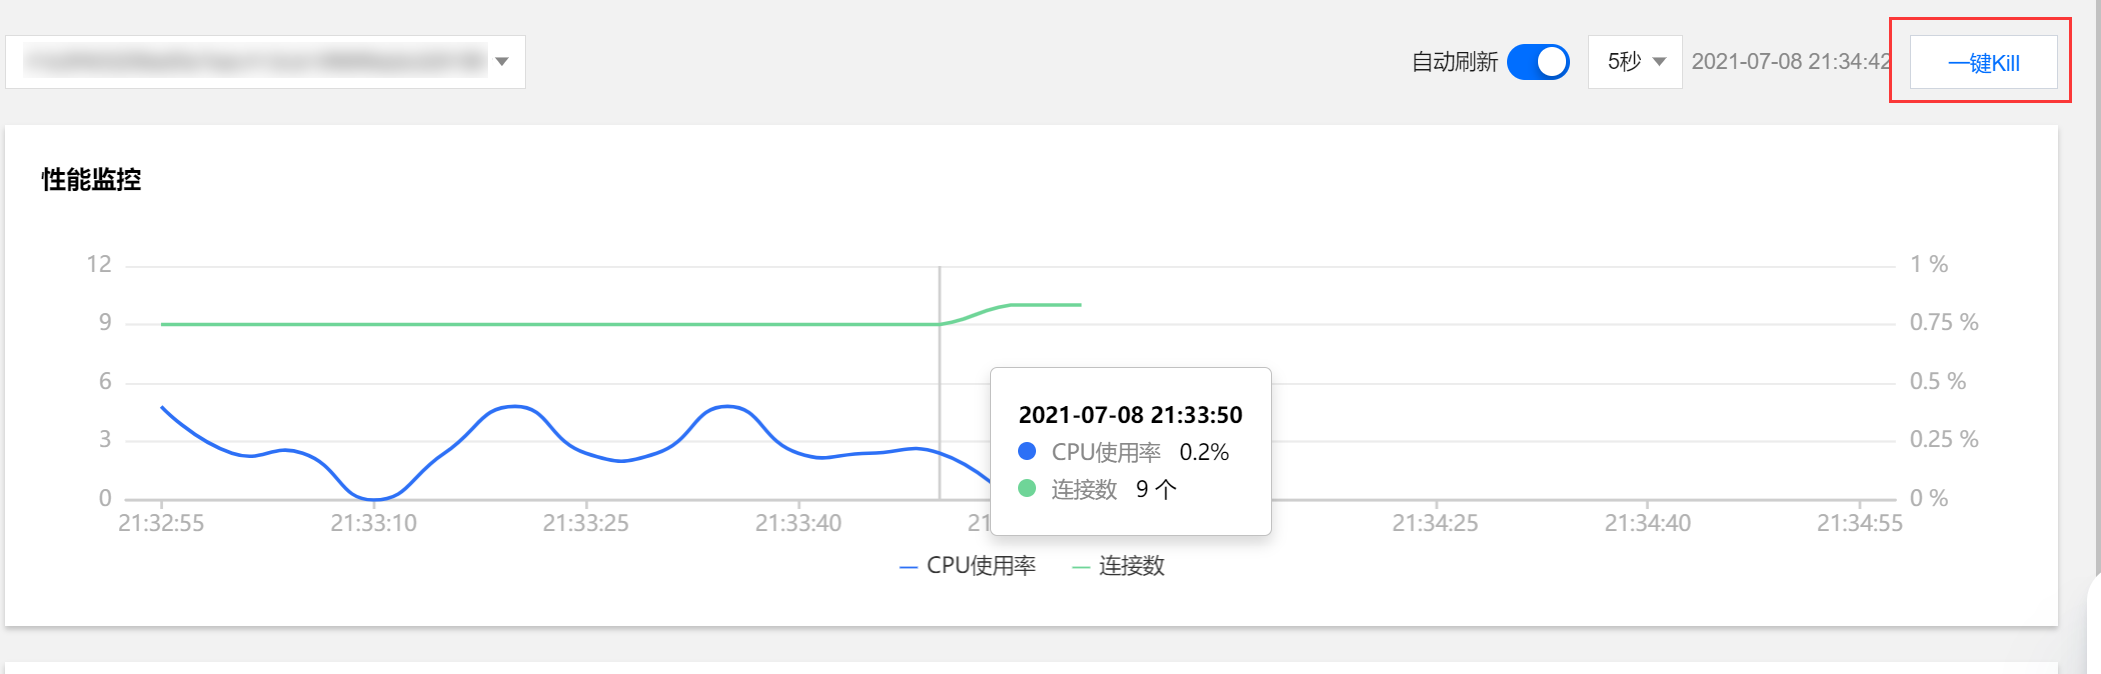2101x674 pixels.
Task: Click the 一键Kill button
Action: click(x=1983, y=63)
